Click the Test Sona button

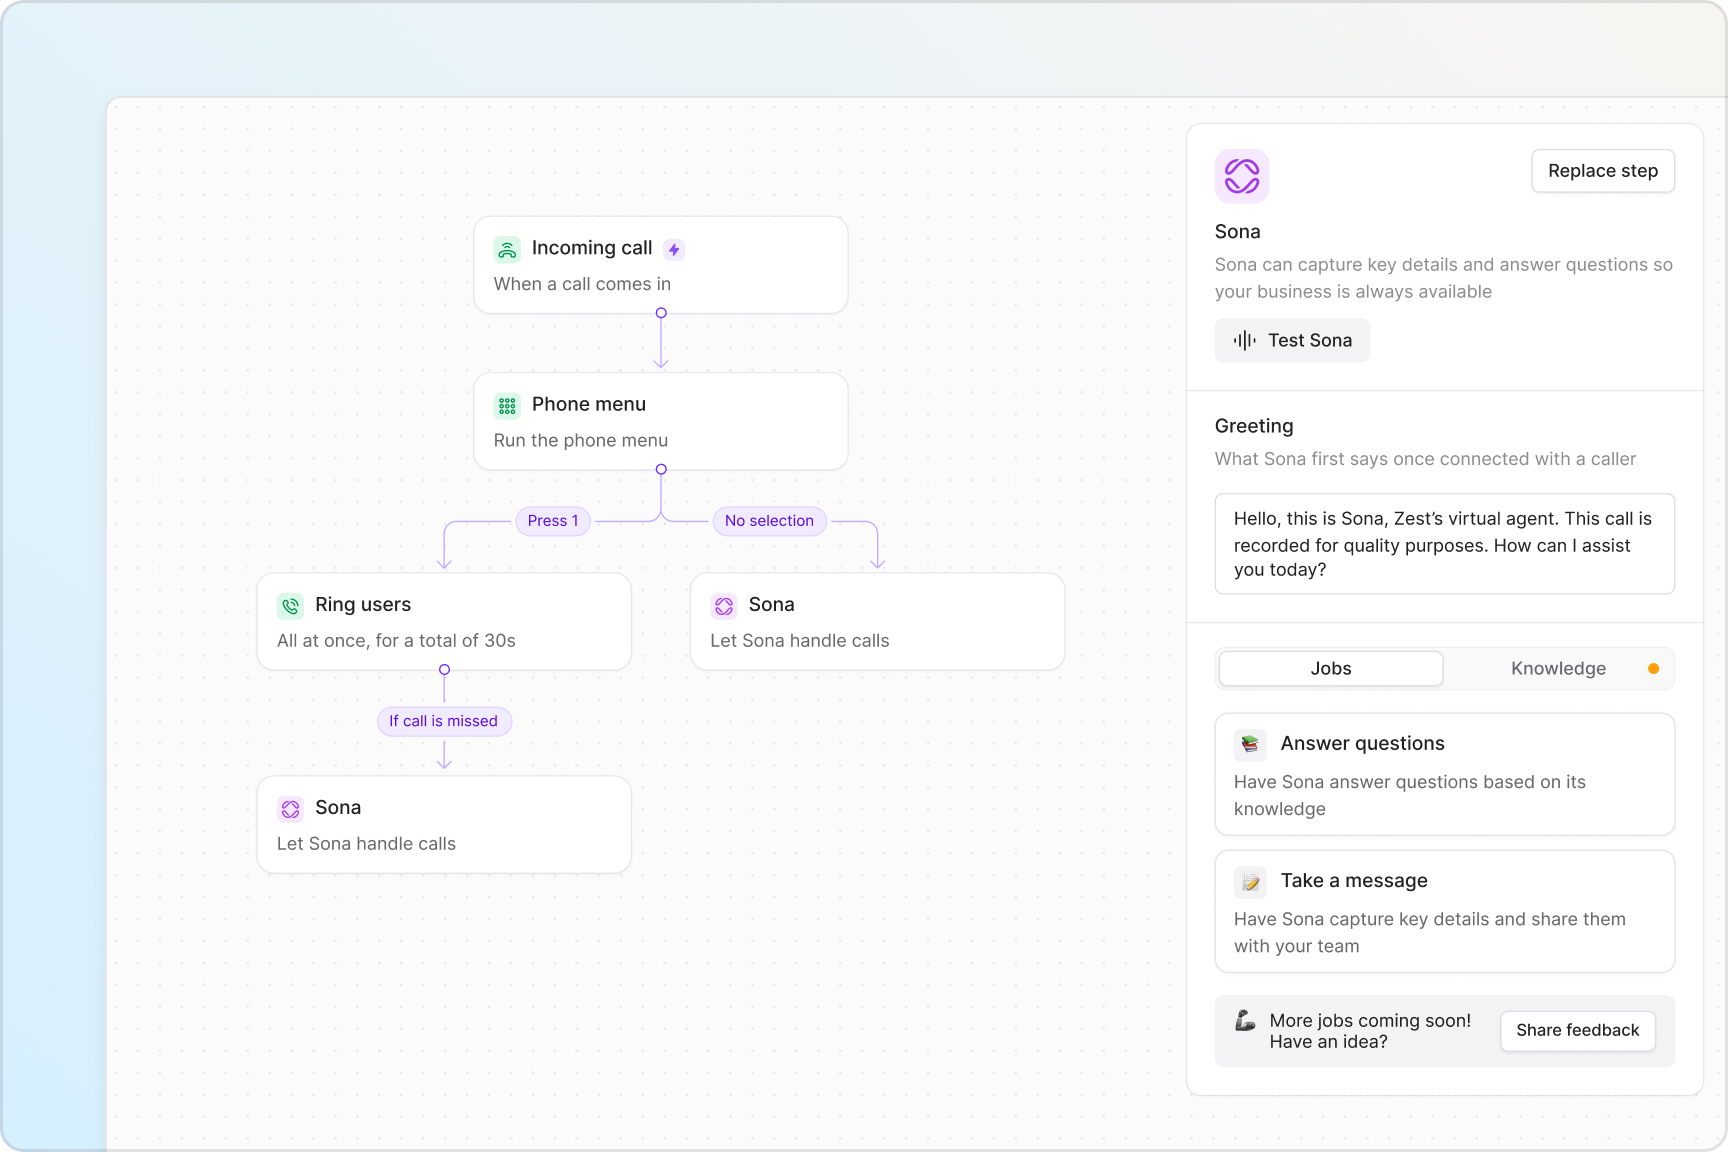point(1292,340)
